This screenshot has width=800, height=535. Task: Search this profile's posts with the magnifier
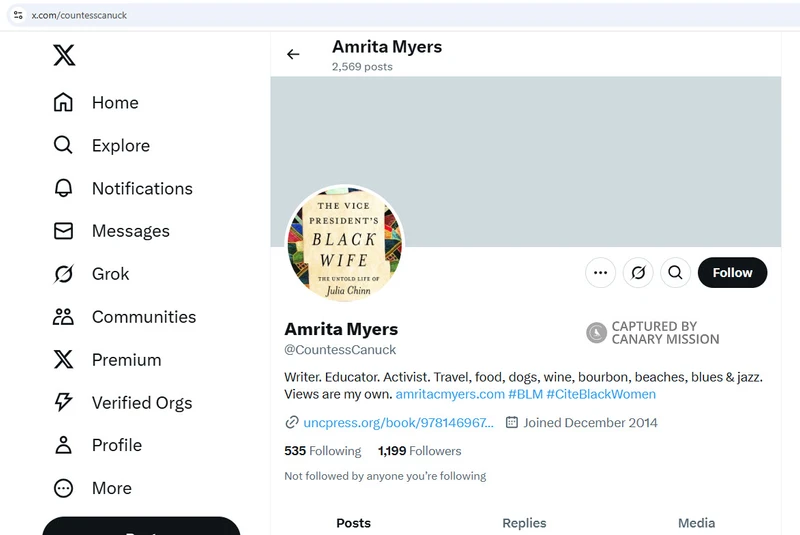[675, 273]
